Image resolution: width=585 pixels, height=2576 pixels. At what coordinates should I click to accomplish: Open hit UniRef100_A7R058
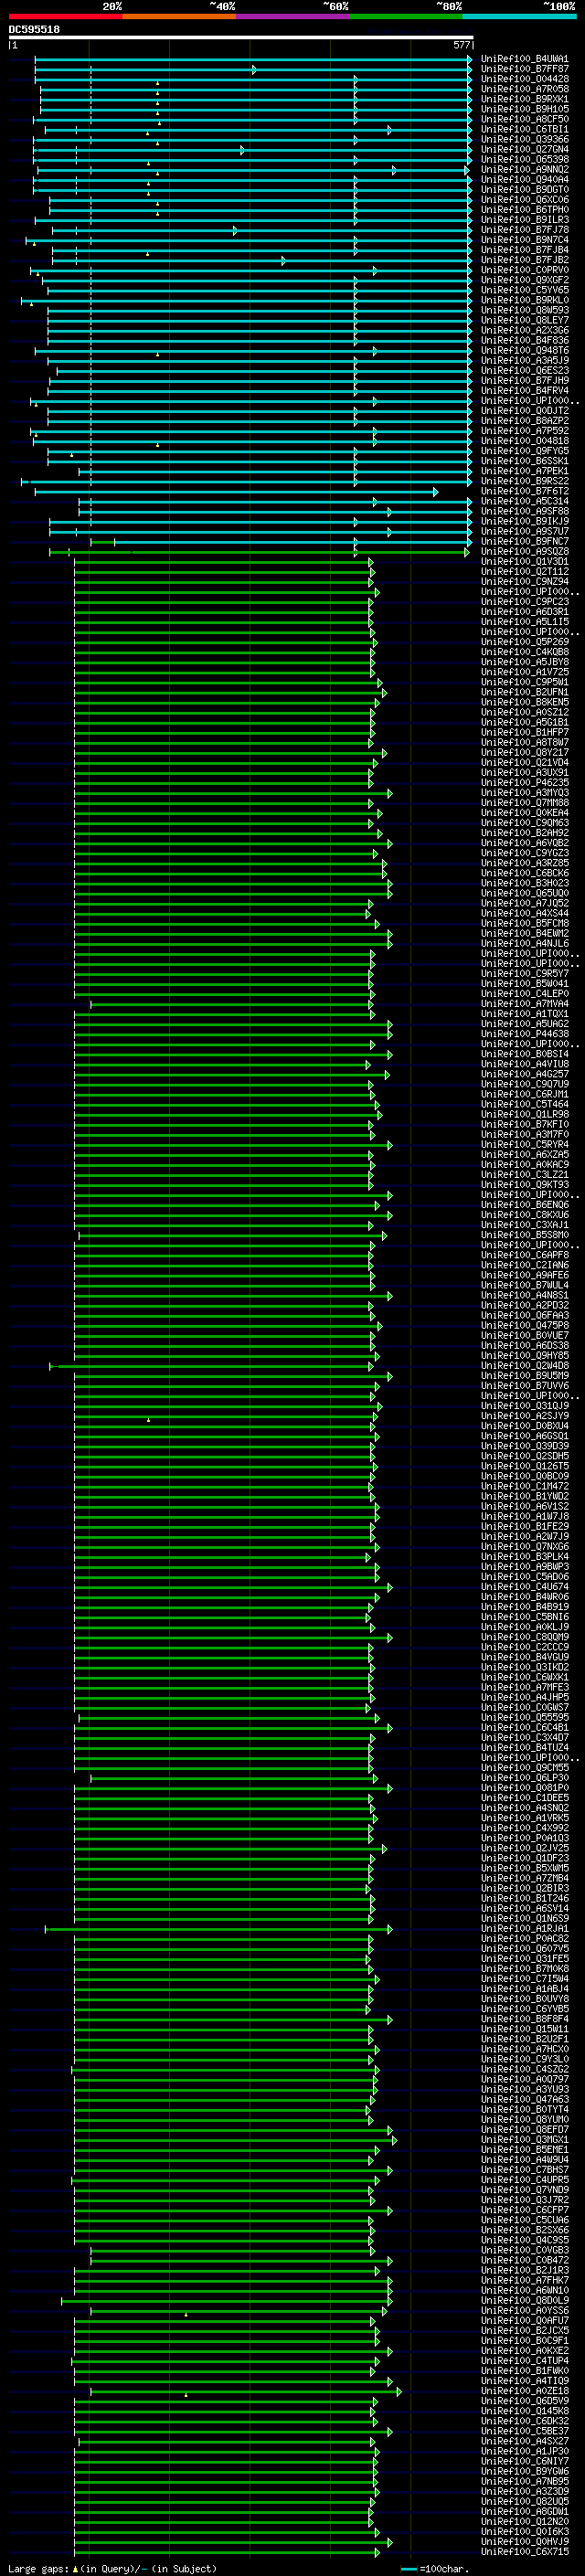click(525, 89)
